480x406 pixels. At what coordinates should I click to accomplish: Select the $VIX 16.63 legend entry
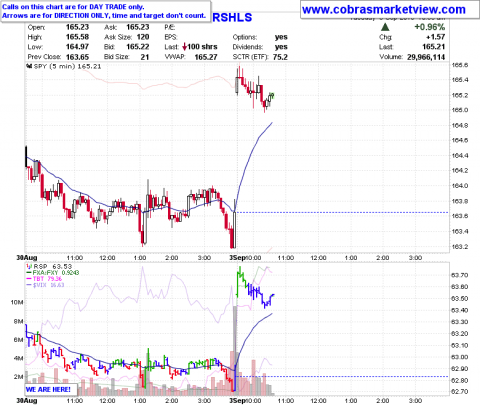46,285
